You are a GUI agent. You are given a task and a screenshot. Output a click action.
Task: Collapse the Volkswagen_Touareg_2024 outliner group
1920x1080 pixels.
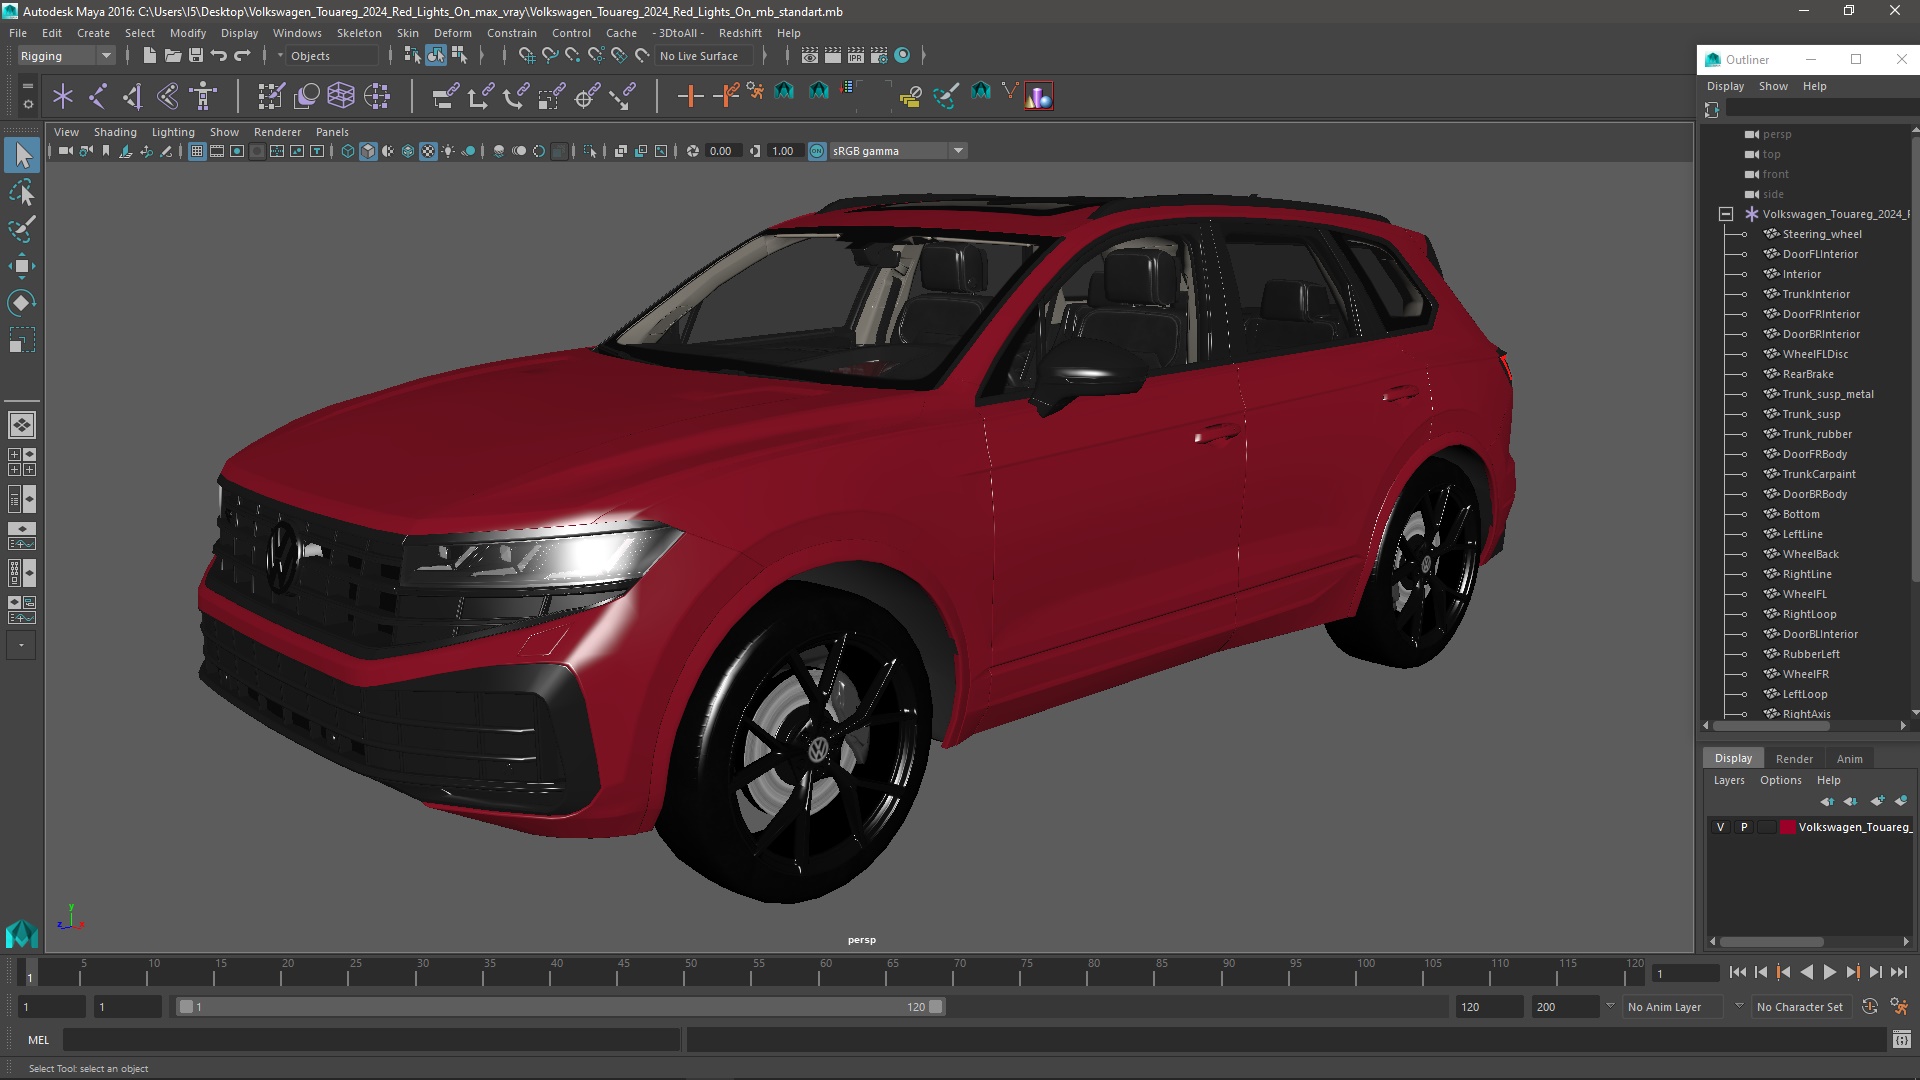pyautogui.click(x=1726, y=214)
